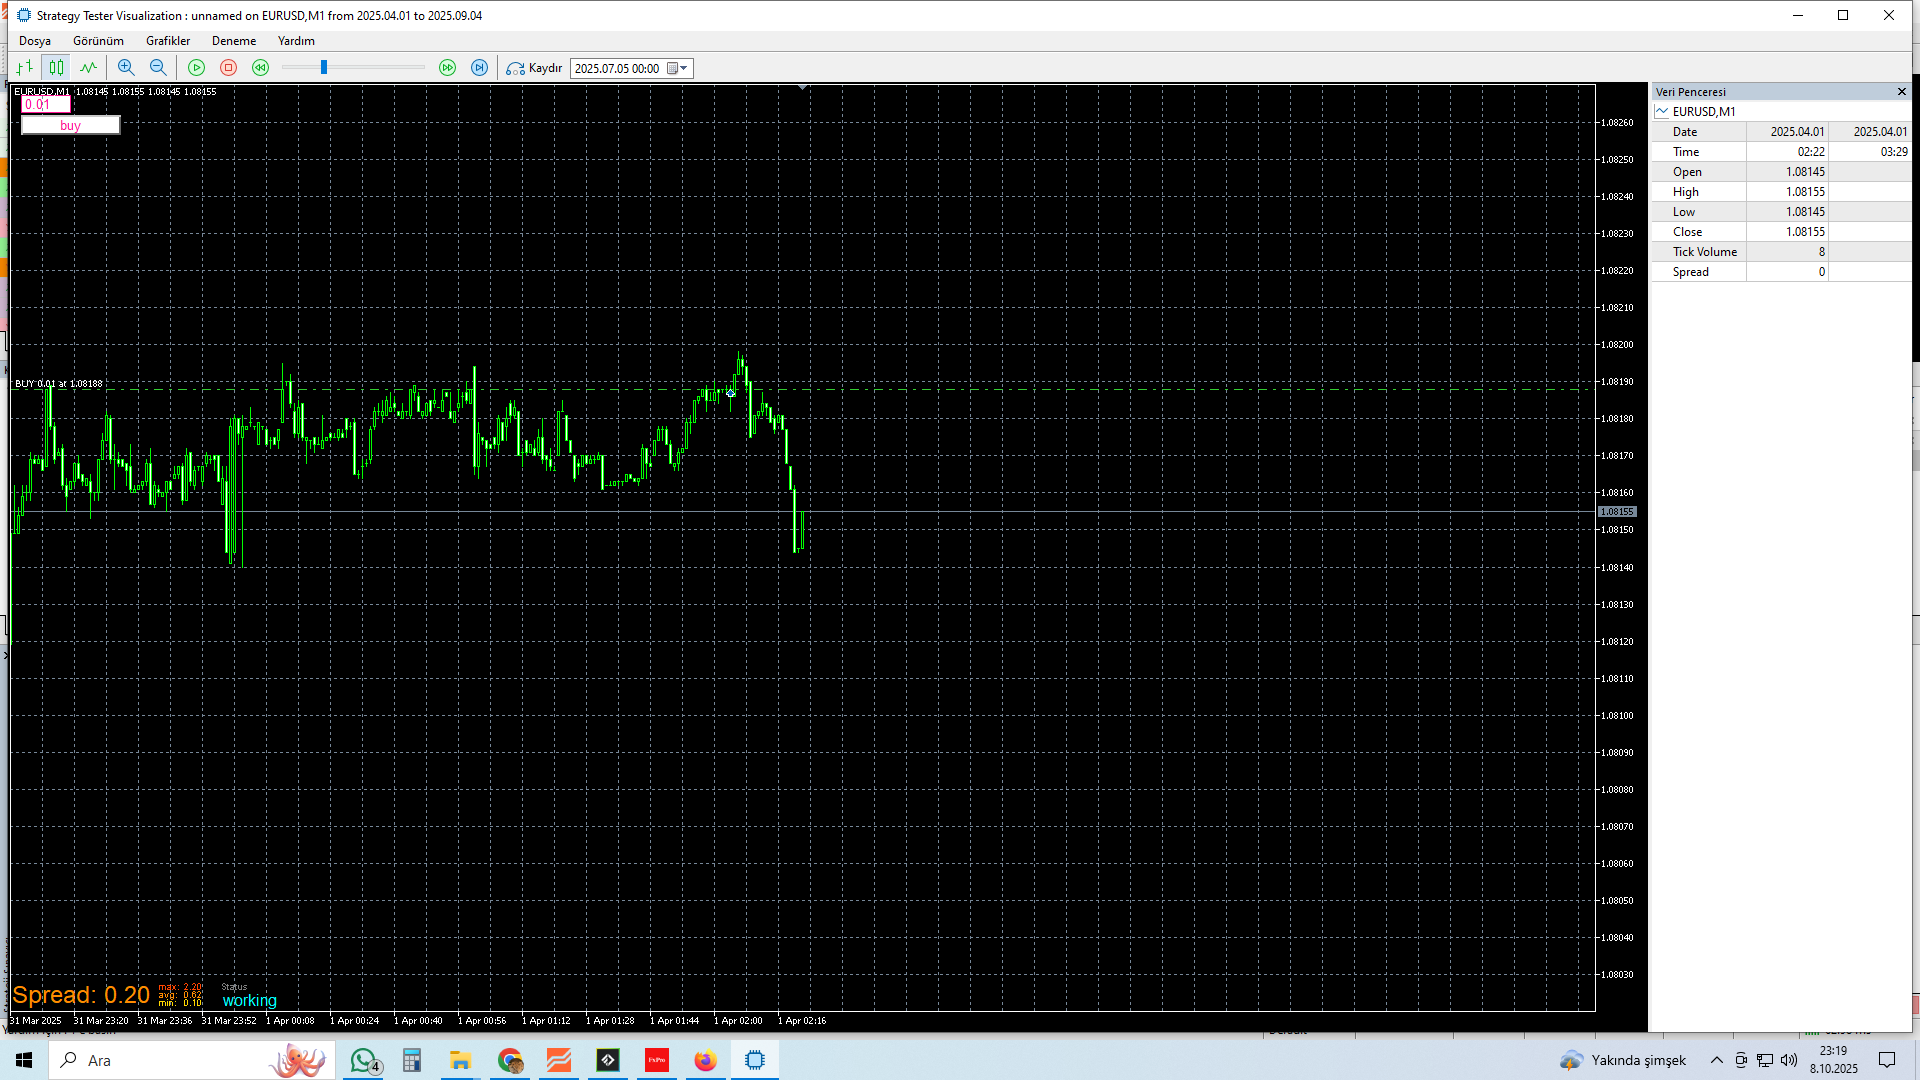1920x1080 pixels.
Task: Slow down the test playback speed
Action: [261, 68]
